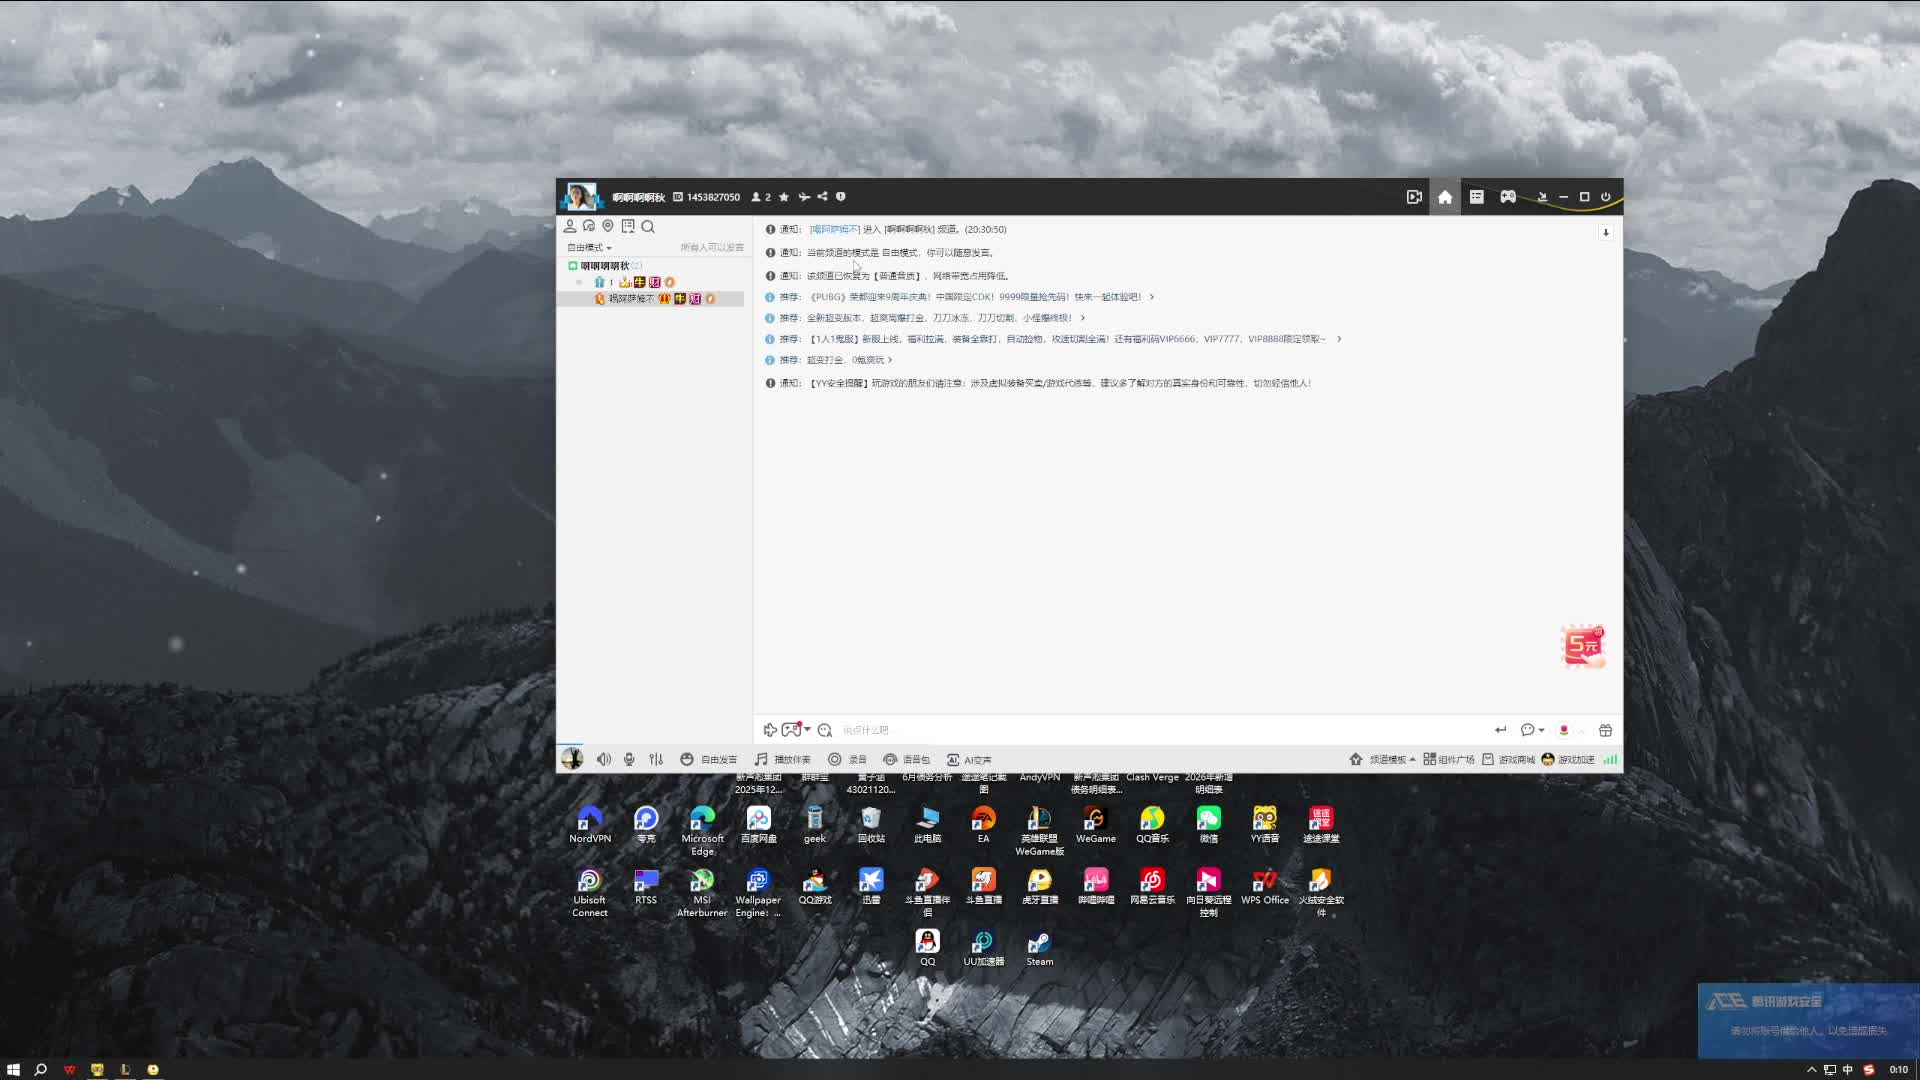Click the search magnifier icon in channel sidebar

[x=648, y=227]
